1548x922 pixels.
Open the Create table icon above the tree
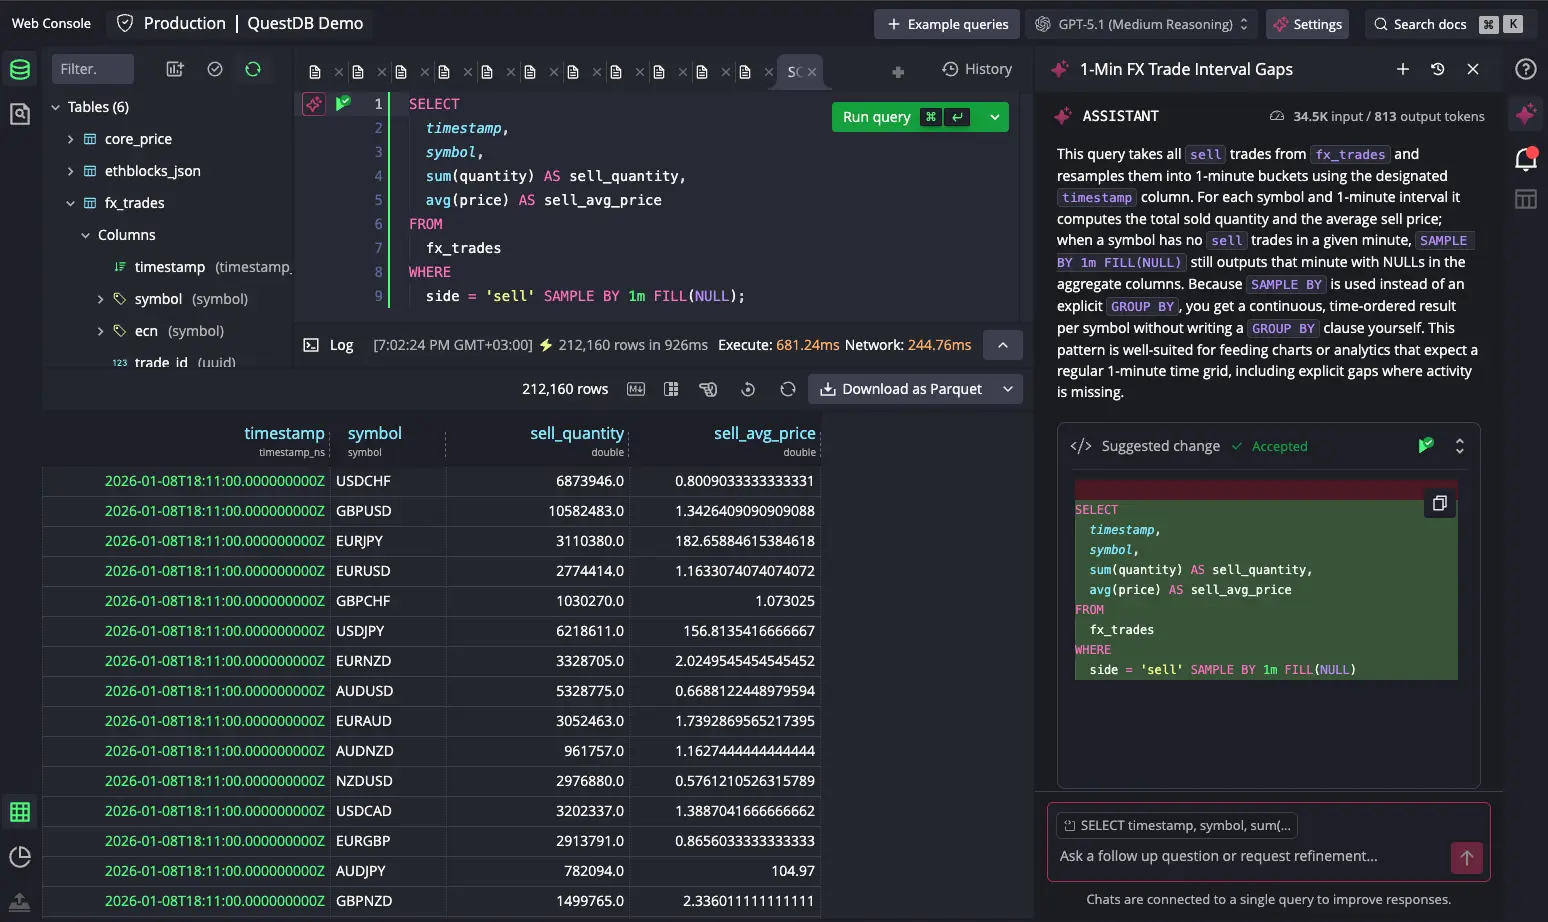click(174, 69)
